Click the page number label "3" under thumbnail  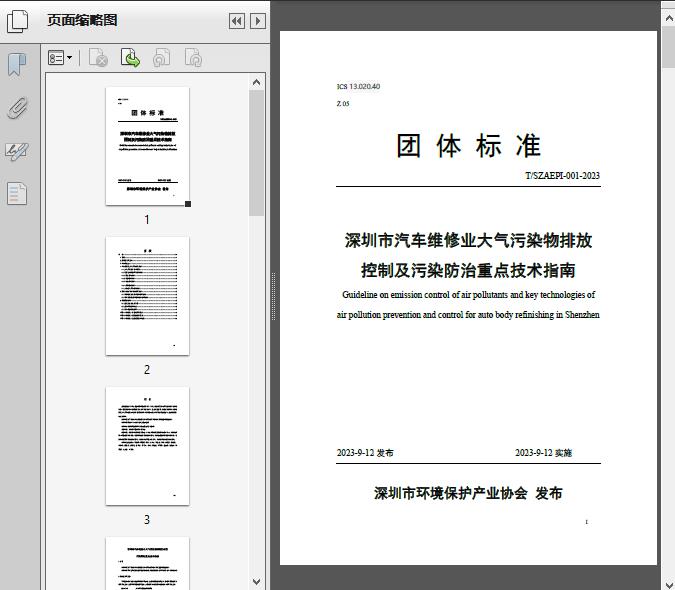pyautogui.click(x=147, y=520)
